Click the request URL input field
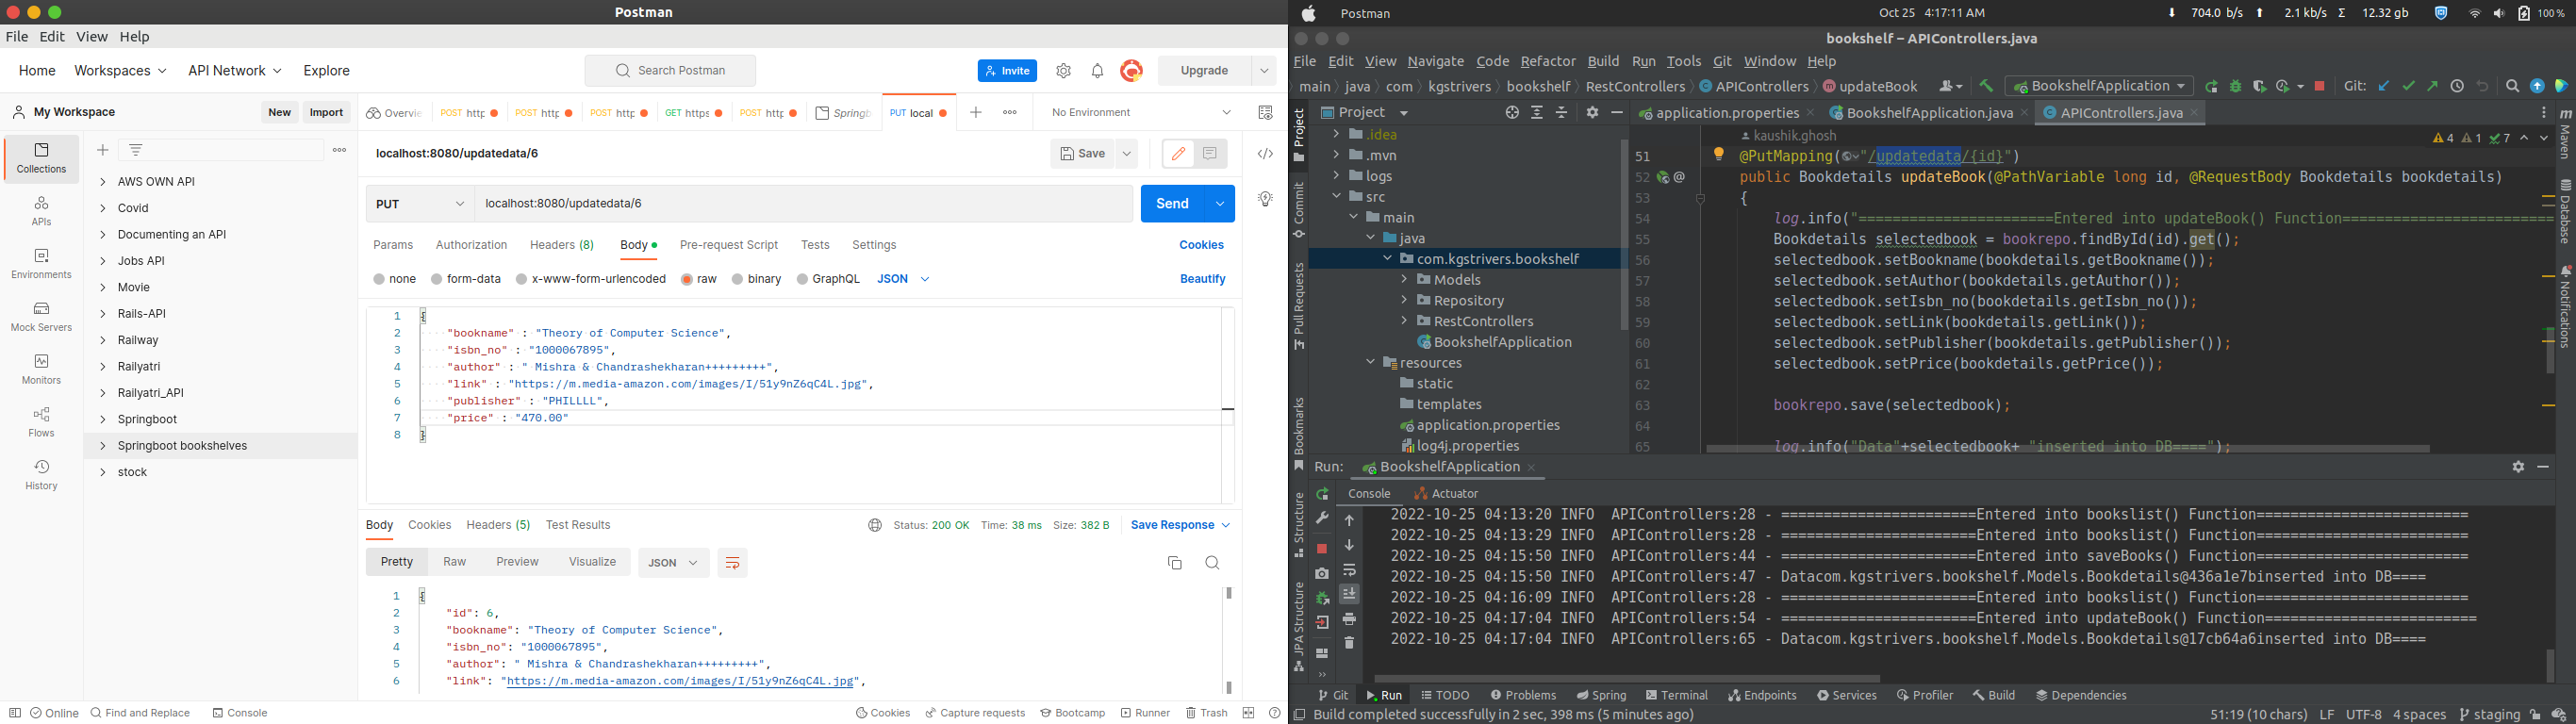This screenshot has height=724, width=2576. (803, 204)
